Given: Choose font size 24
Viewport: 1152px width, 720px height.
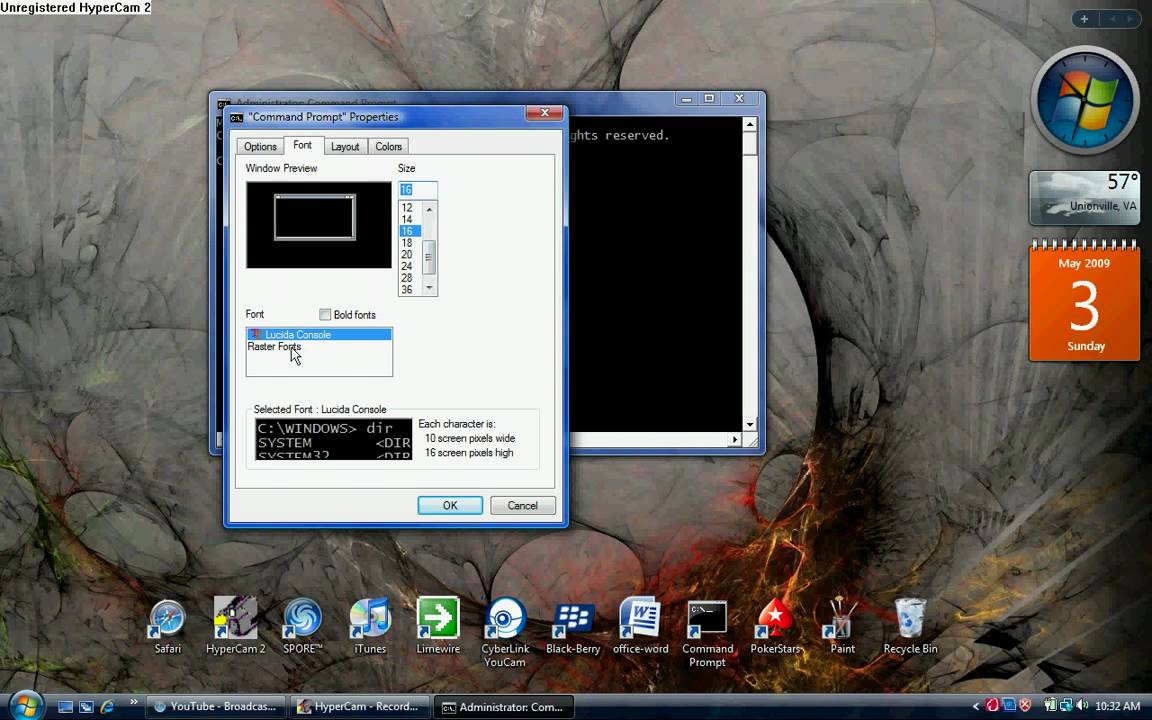Looking at the screenshot, I should tap(409, 267).
